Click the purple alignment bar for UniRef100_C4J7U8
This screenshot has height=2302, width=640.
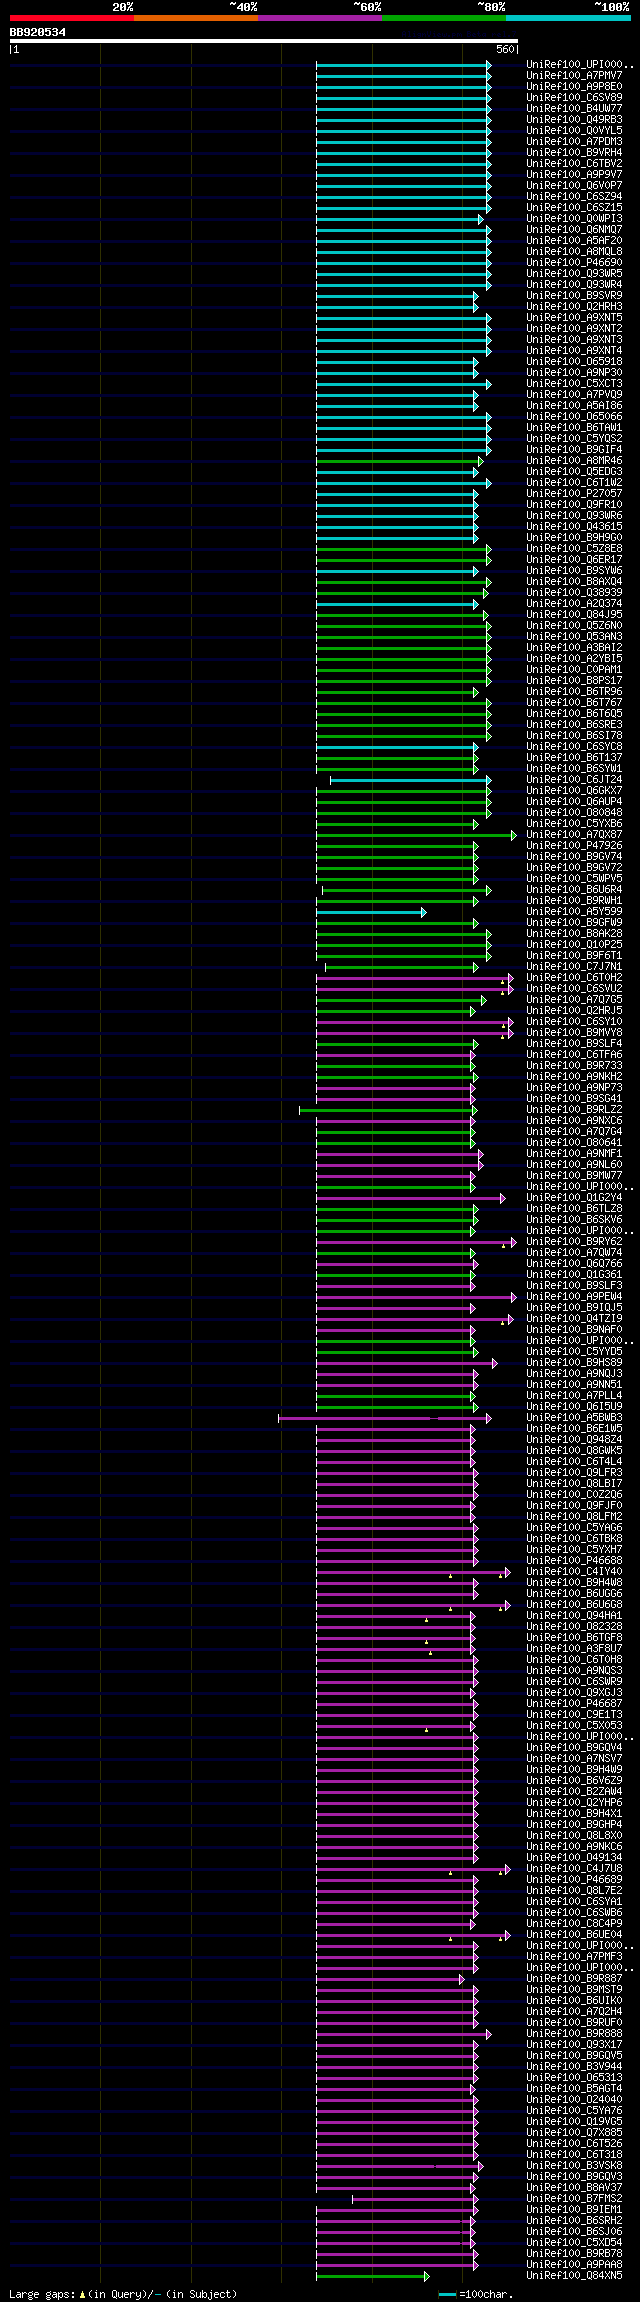coord(413,1869)
